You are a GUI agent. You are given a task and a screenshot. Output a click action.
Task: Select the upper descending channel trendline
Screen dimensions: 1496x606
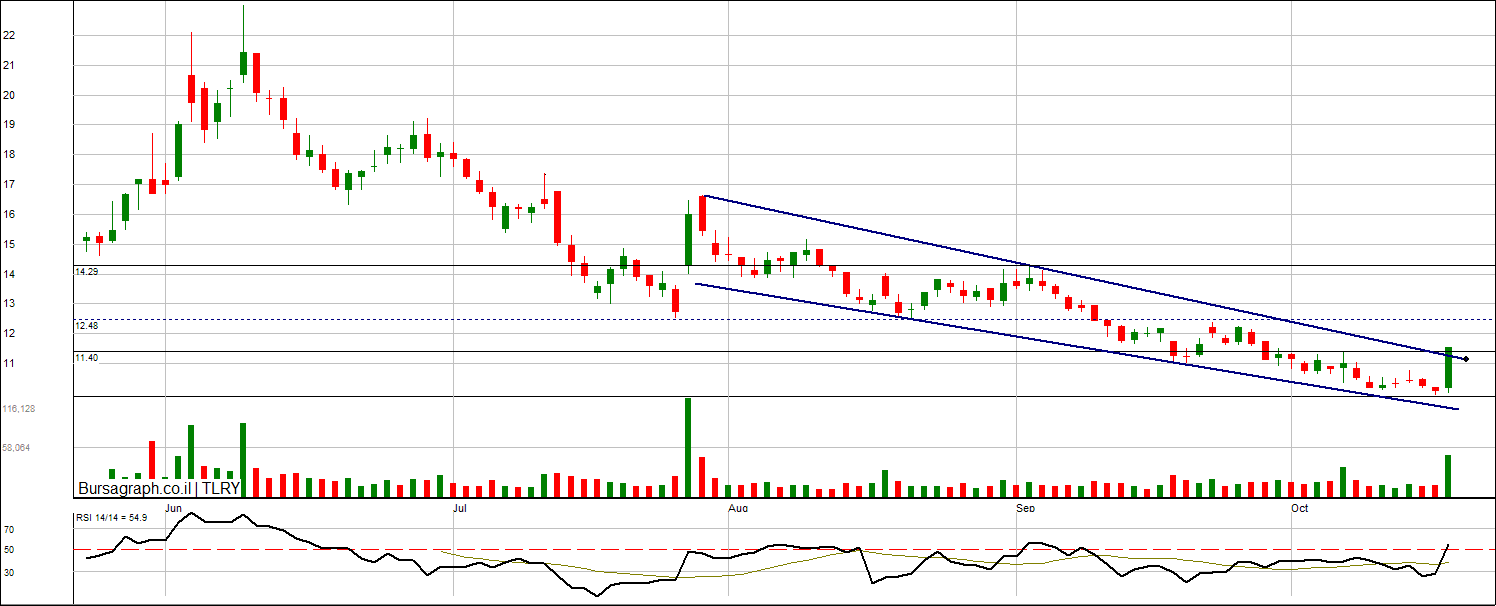pyautogui.click(x=1084, y=277)
